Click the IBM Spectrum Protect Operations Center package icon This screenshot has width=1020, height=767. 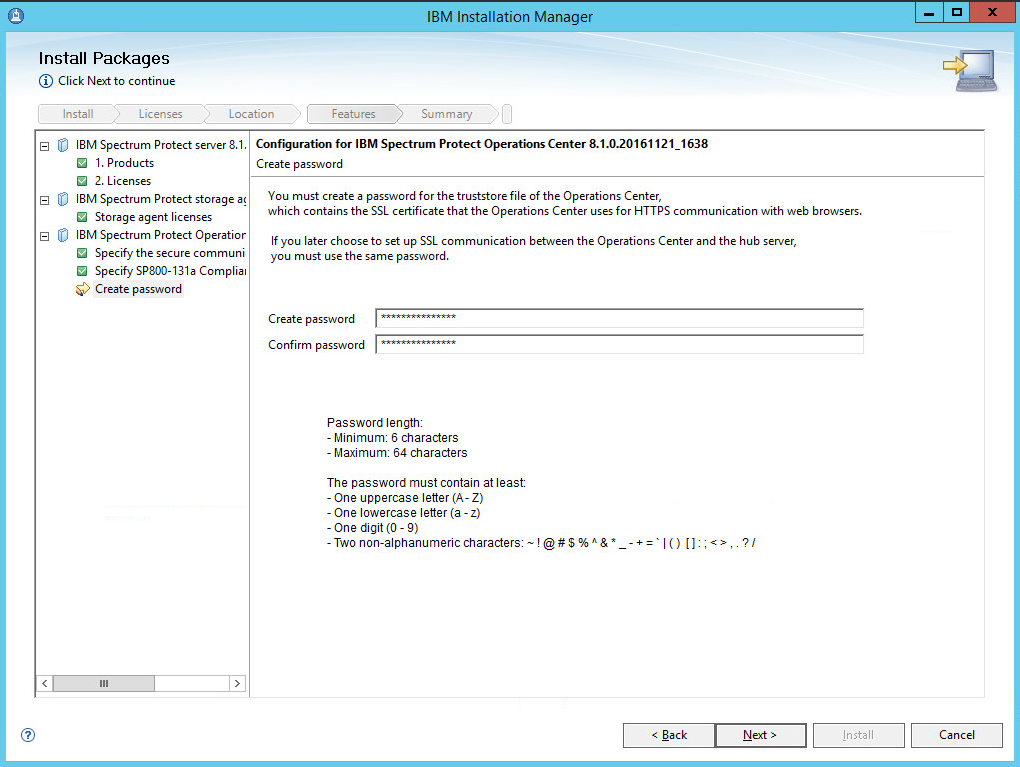pyautogui.click(x=63, y=235)
